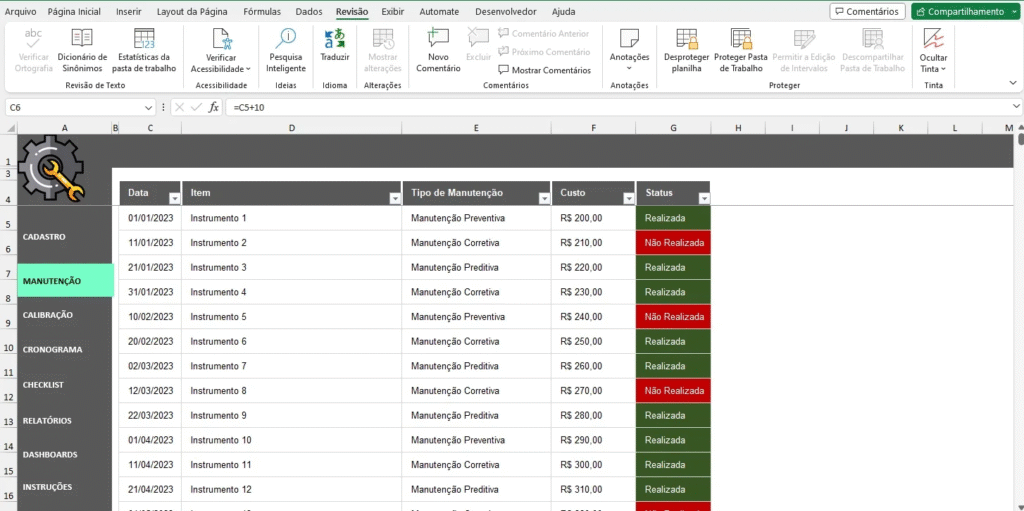Screen dimensions: 1024x511
Task: Open the Status column filter dropdown
Action: (703, 198)
